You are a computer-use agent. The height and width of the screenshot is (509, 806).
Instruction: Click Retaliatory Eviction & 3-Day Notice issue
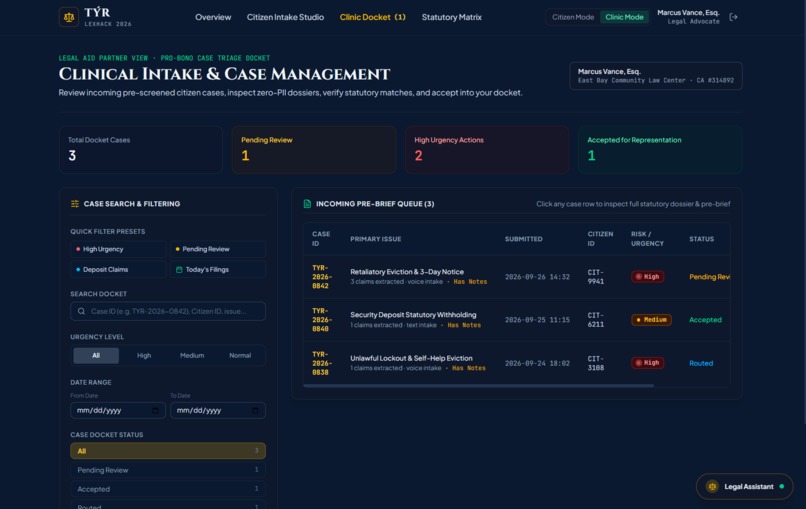(x=407, y=271)
